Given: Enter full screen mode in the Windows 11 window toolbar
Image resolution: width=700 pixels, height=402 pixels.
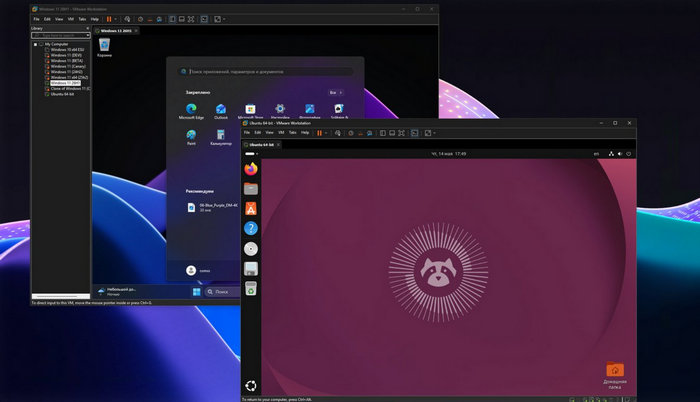Looking at the screenshot, I should 191,19.
